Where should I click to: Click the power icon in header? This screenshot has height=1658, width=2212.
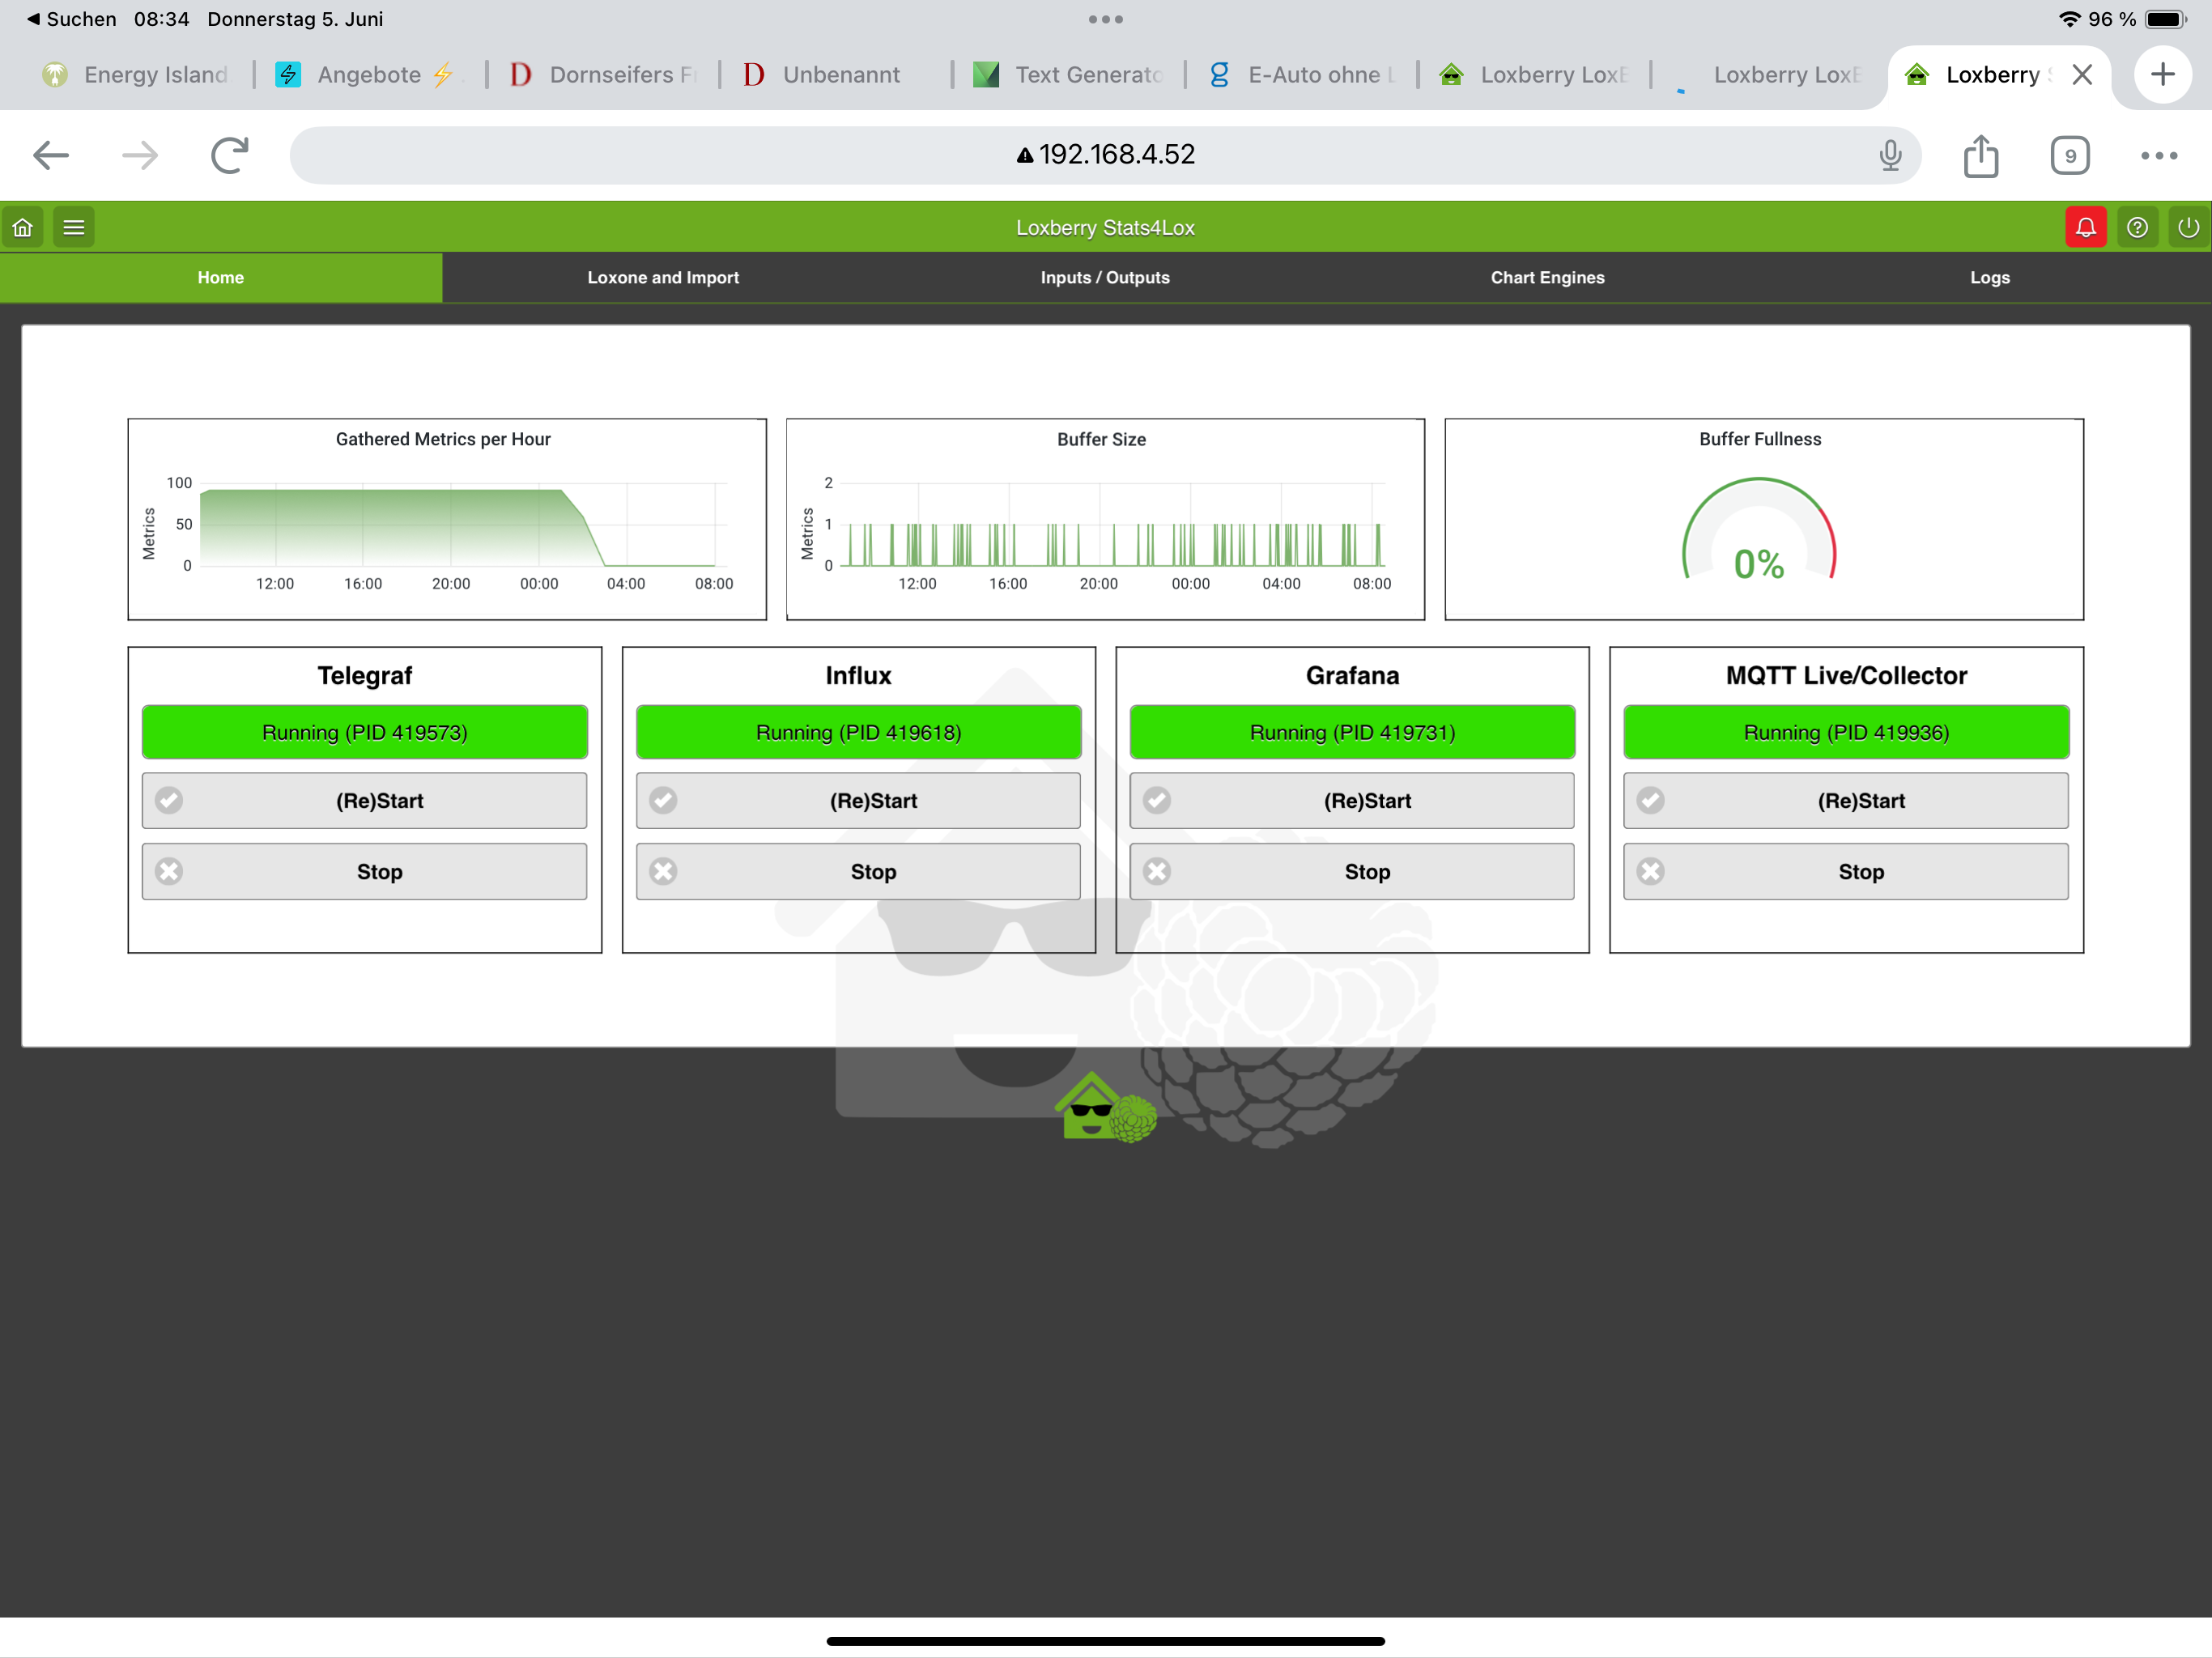pos(2188,227)
